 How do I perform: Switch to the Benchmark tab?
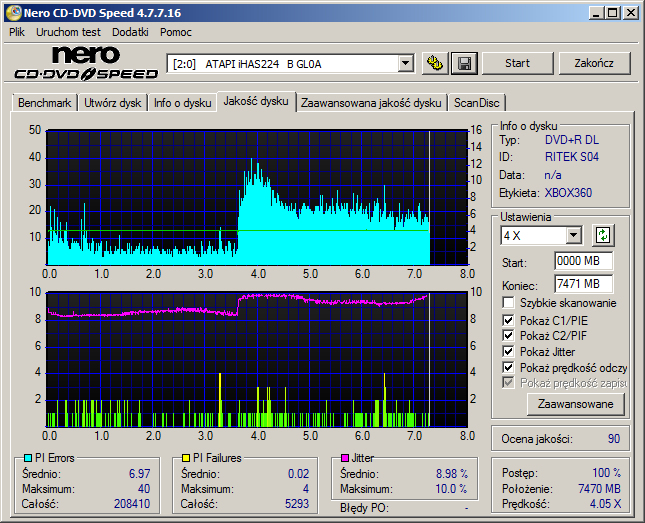[44, 103]
